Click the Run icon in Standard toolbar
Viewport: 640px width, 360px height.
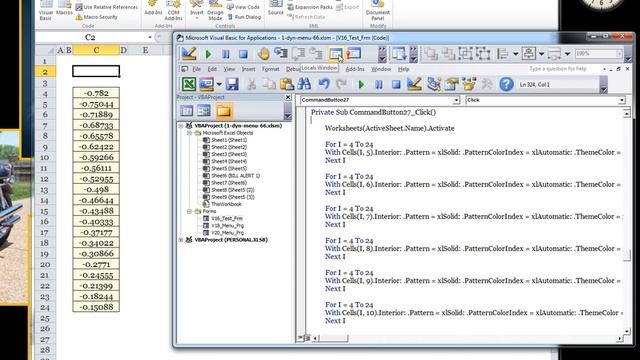361,84
